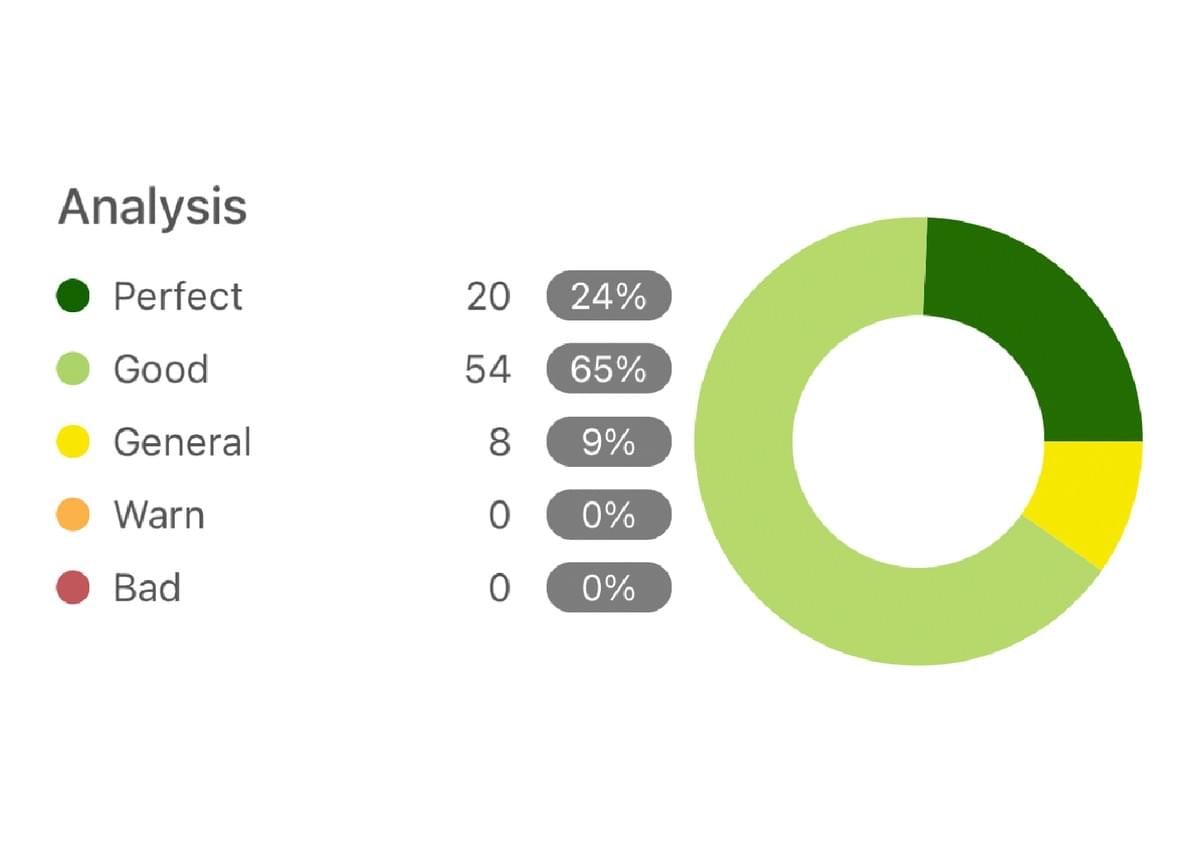Select the Bad legend label
The image size is (1200, 857).
(x=147, y=588)
